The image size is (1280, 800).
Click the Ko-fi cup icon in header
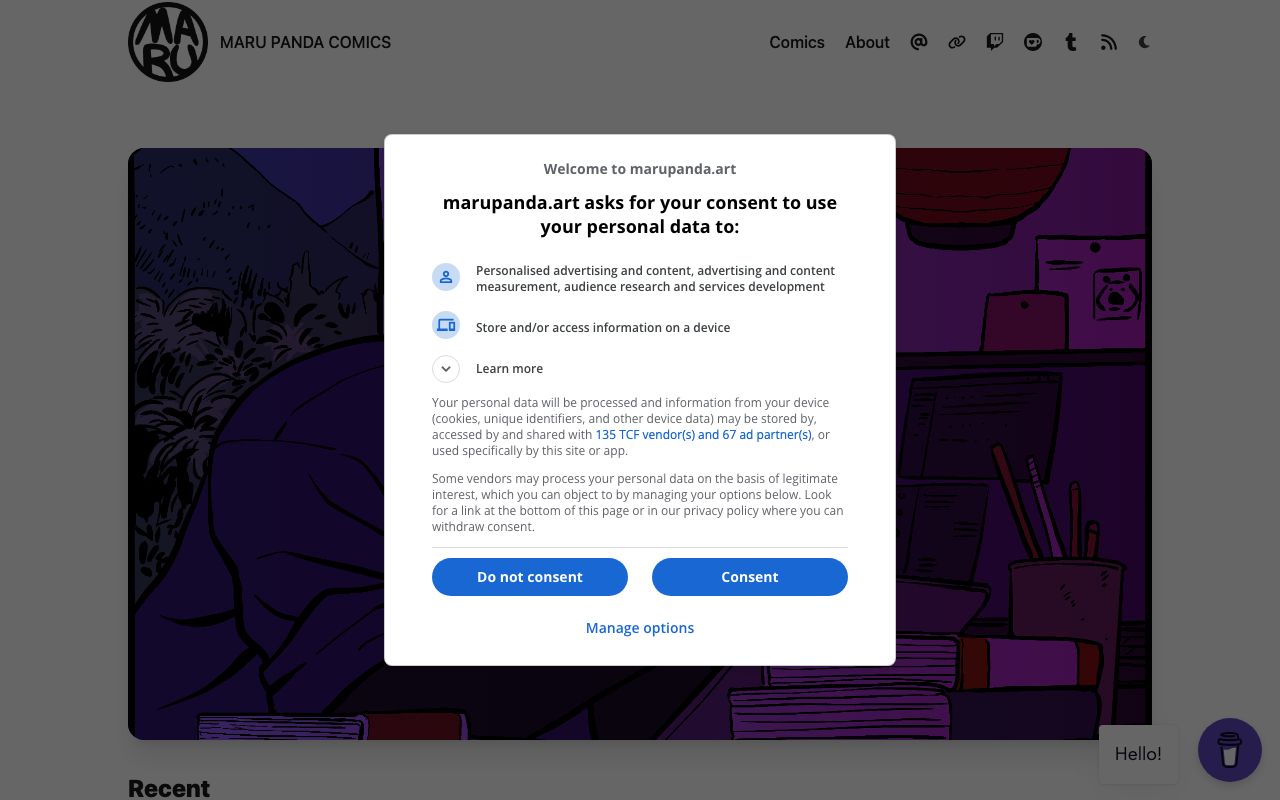[1033, 42]
